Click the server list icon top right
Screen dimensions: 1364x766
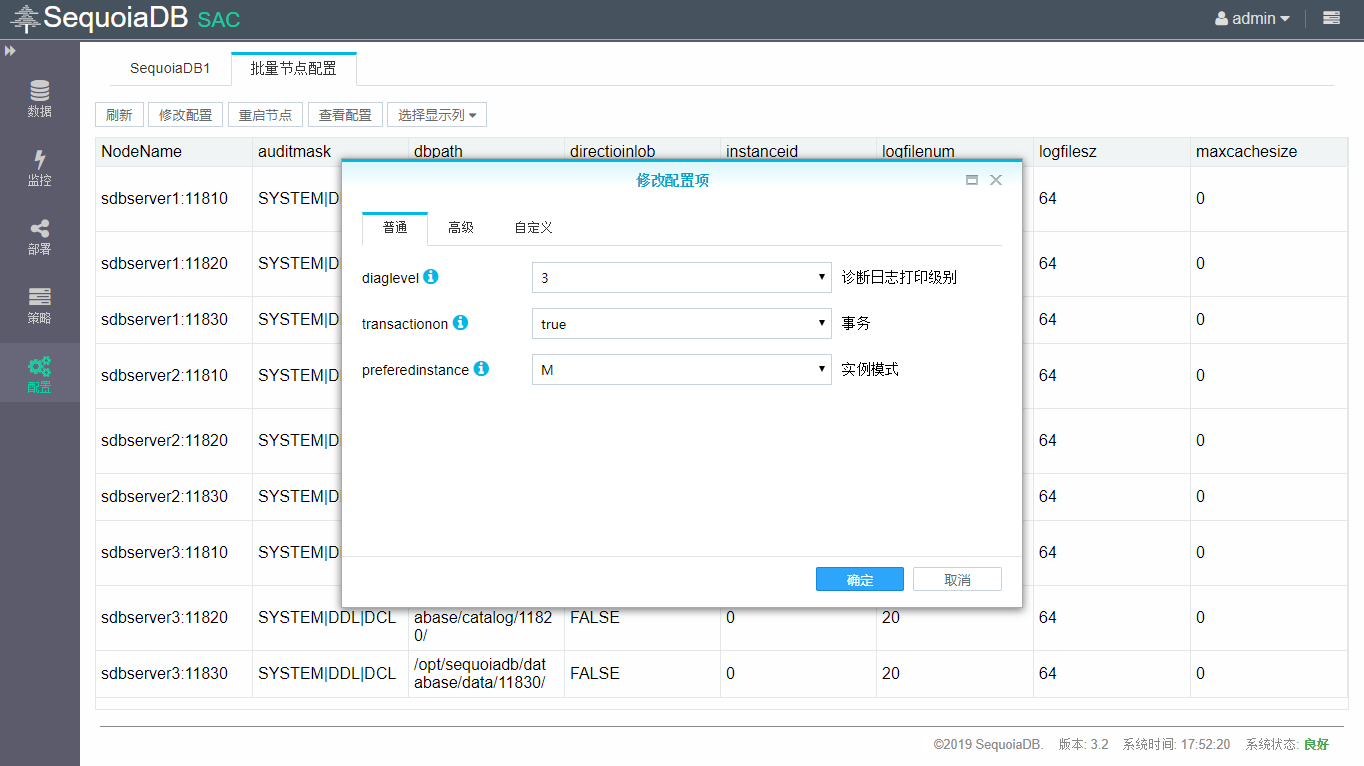(x=1331, y=18)
